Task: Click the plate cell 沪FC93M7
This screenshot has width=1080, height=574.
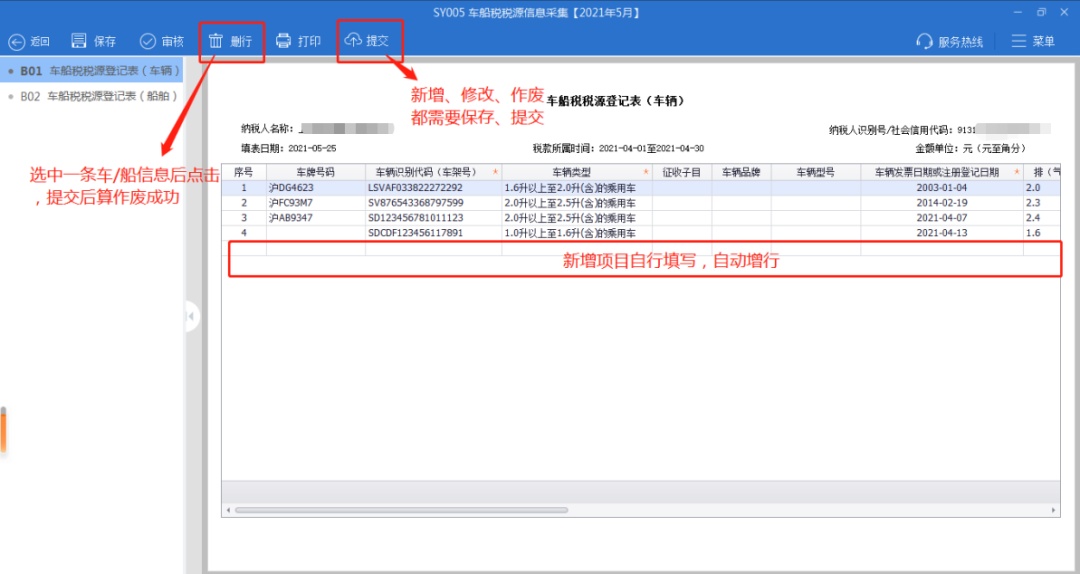Action: (291, 203)
